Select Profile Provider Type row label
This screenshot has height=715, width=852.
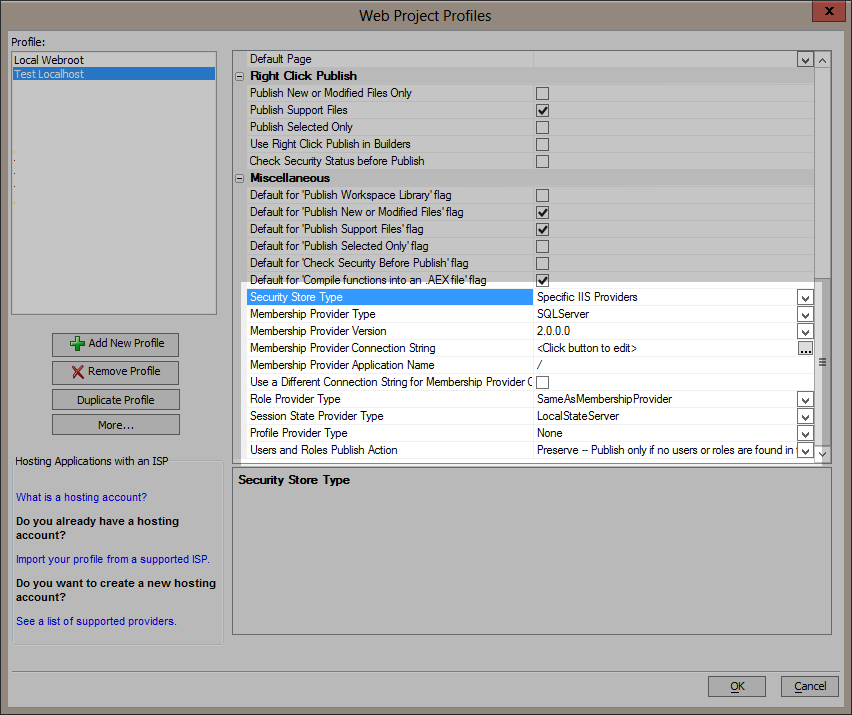point(298,433)
